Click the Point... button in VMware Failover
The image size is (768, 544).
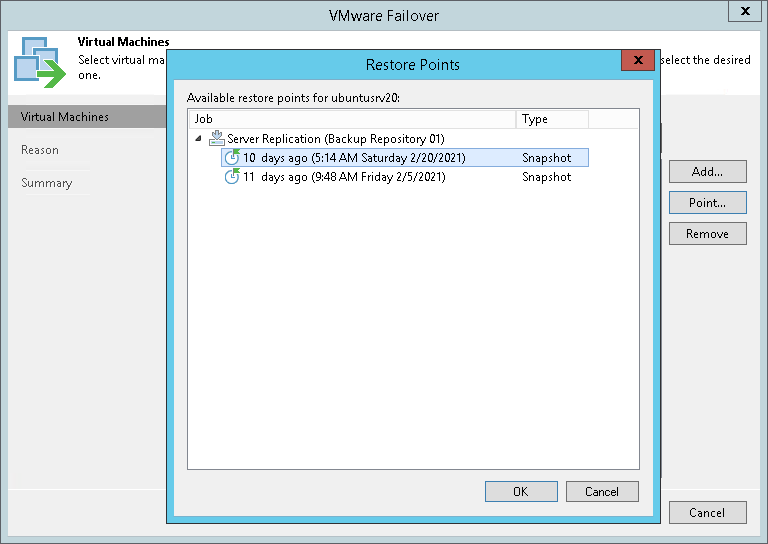coord(708,202)
